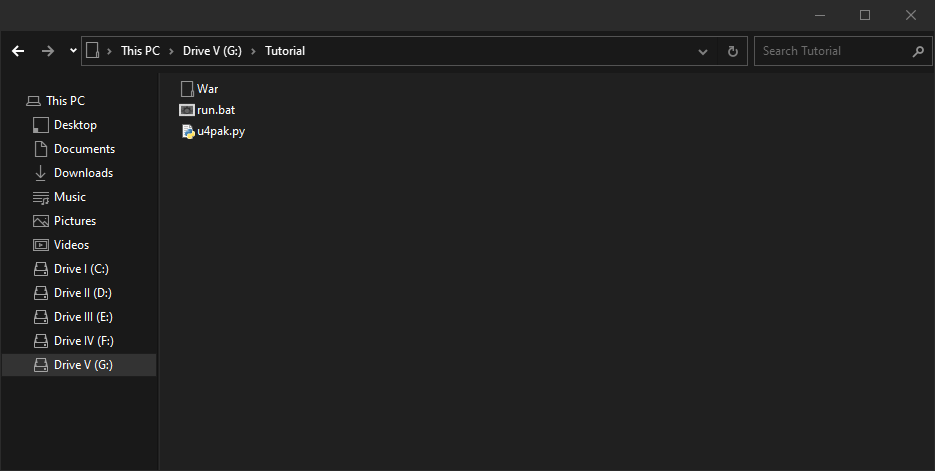Click the Music library icon
Screen dimensions: 935x471
tap(41, 197)
